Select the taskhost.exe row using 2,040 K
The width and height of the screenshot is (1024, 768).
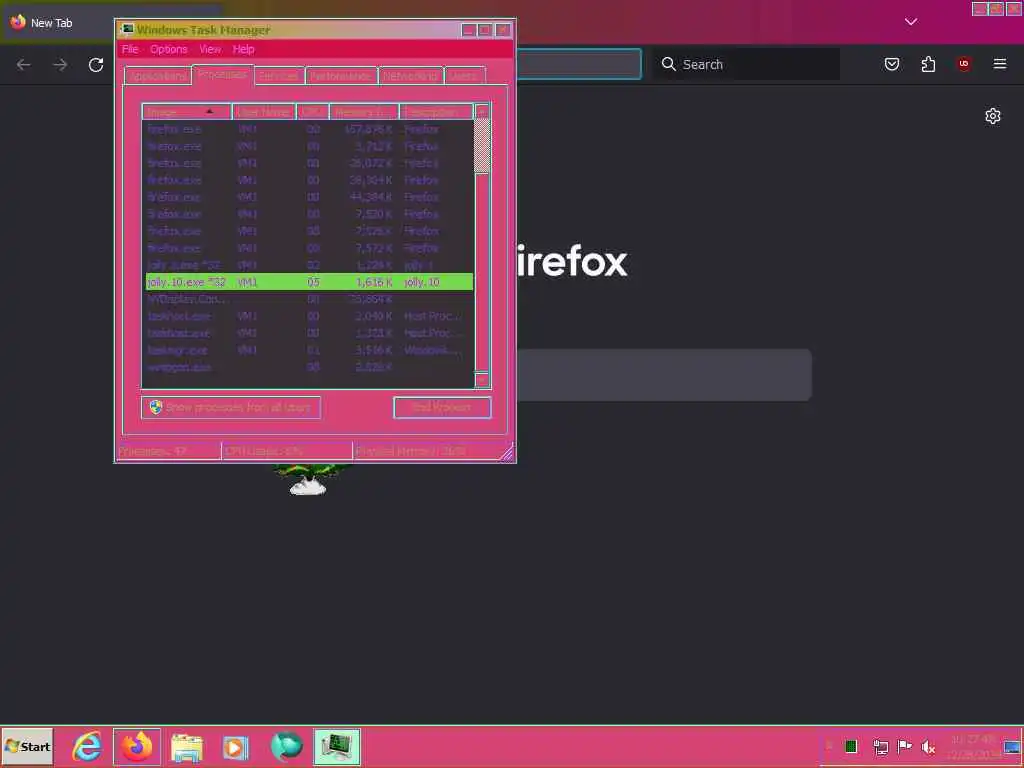310,316
